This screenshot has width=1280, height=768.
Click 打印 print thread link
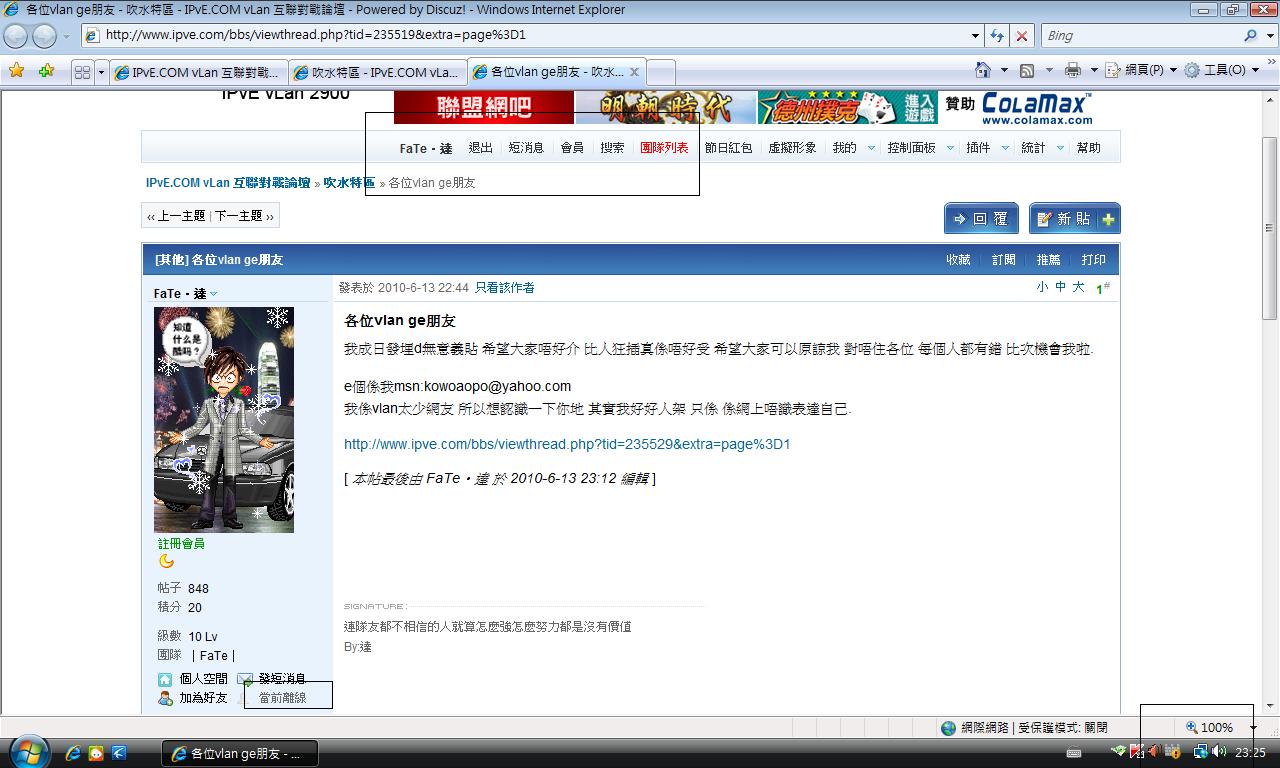pos(1093,260)
